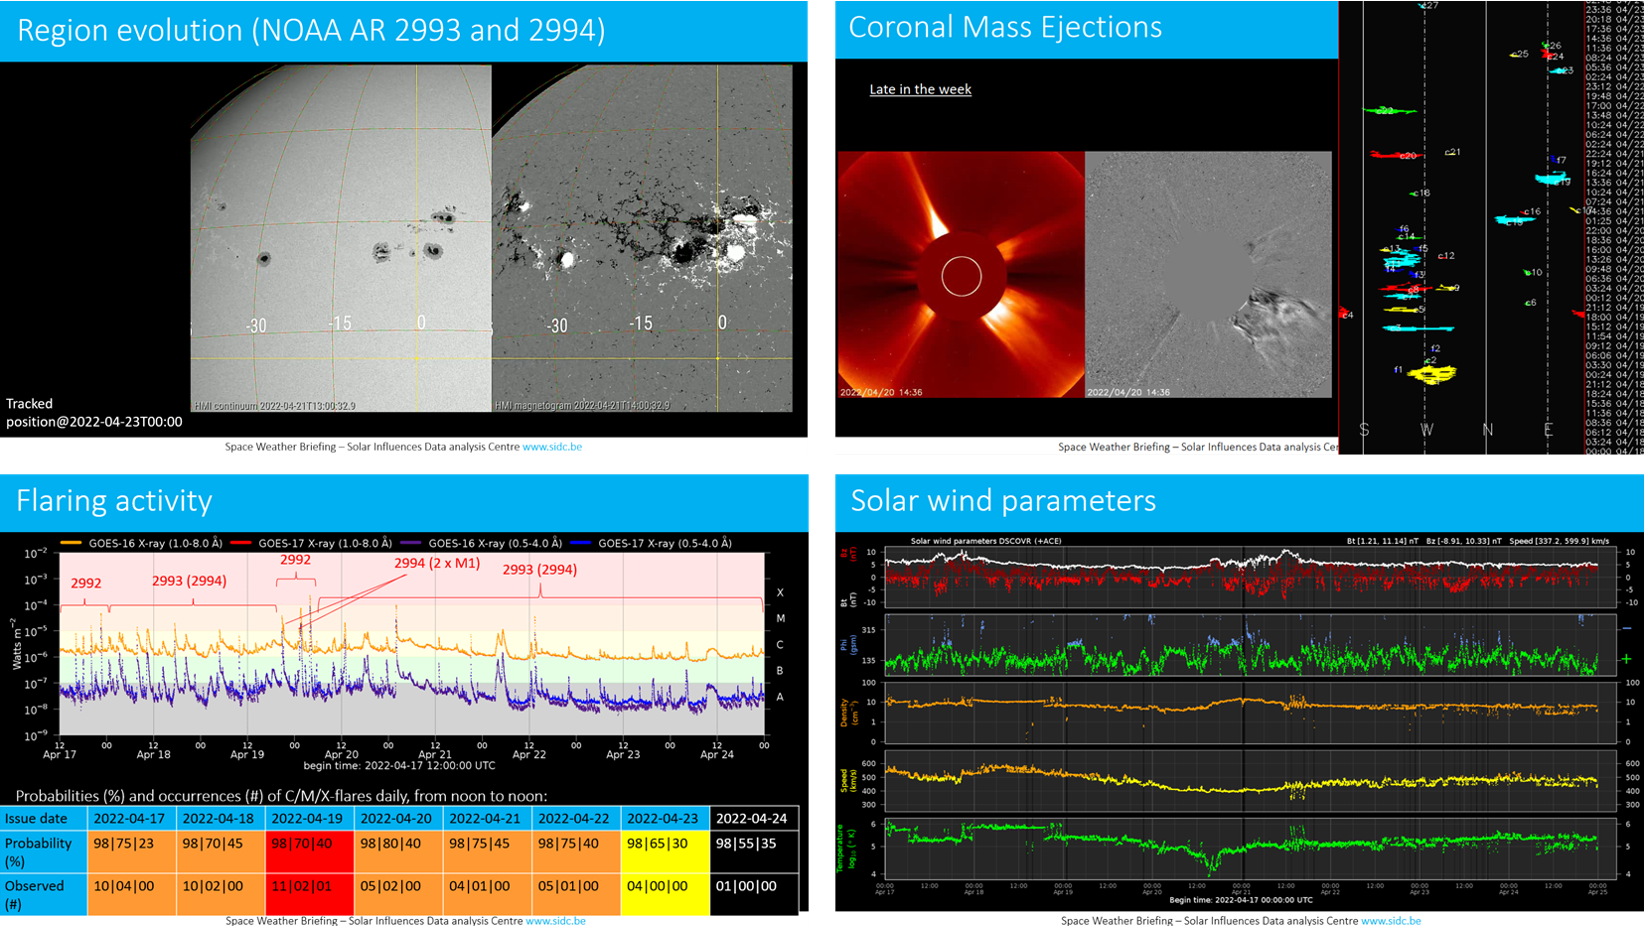Open the 'Late in the week' link
The height and width of the screenshot is (926, 1644).
[920, 89]
